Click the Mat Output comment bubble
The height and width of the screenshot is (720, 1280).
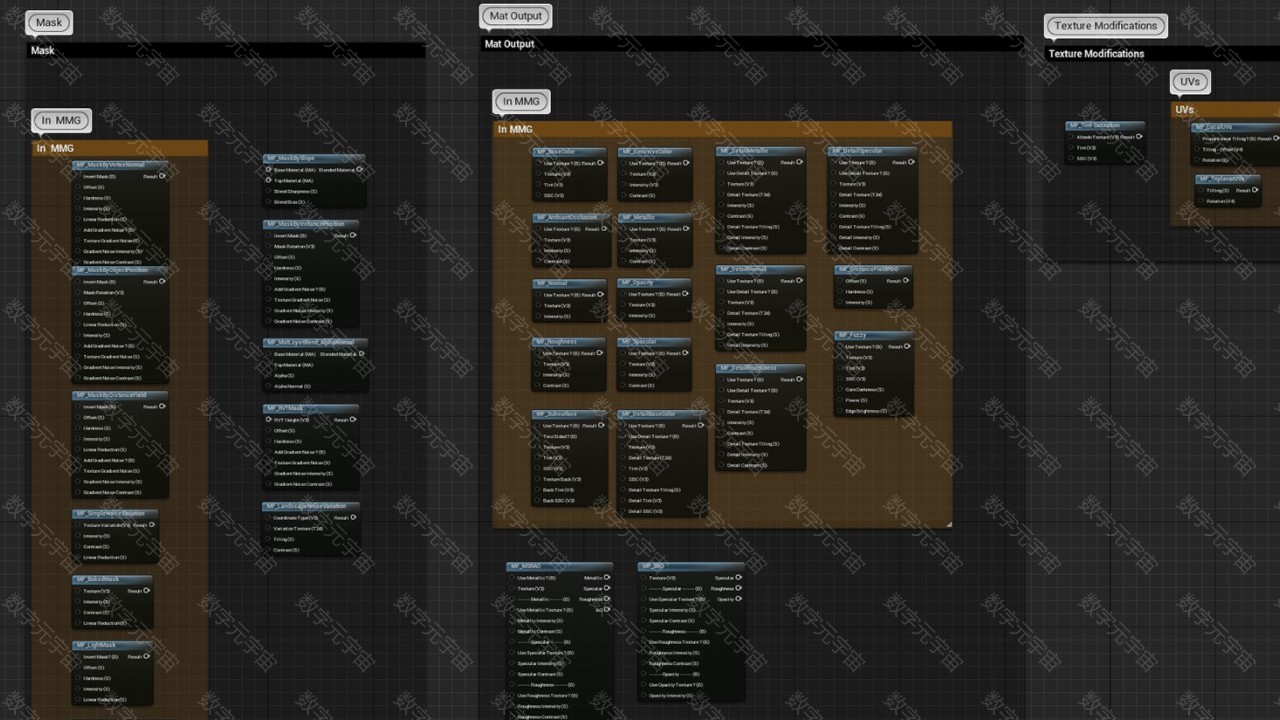pos(515,16)
